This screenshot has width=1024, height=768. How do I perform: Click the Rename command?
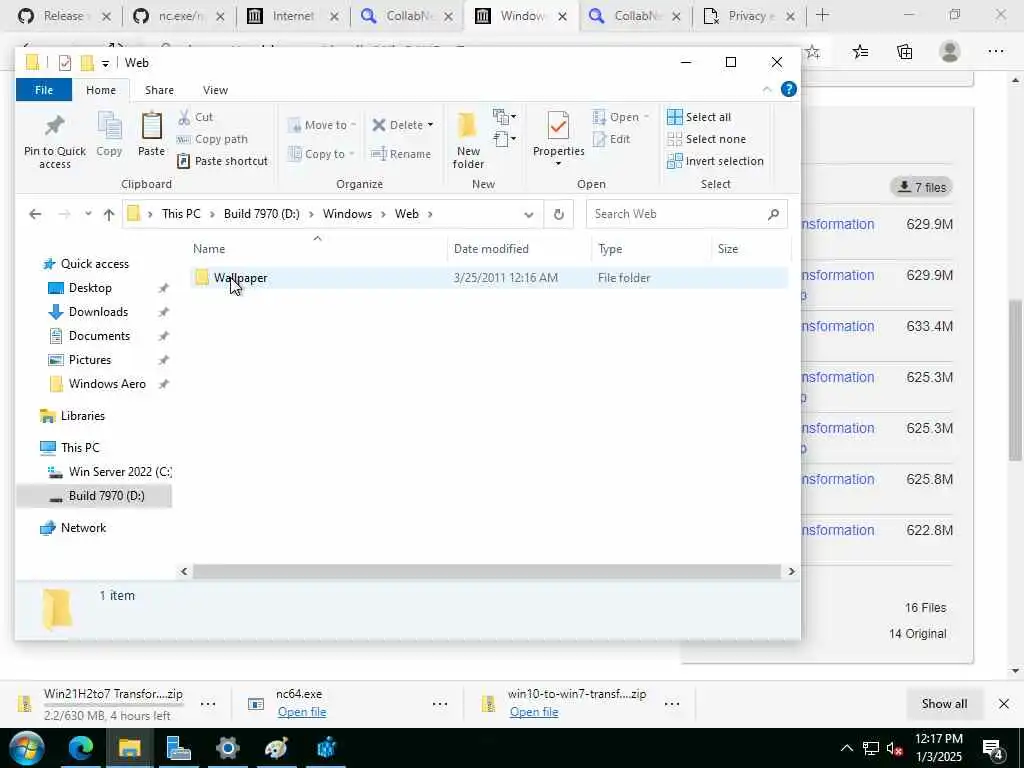tap(401, 154)
